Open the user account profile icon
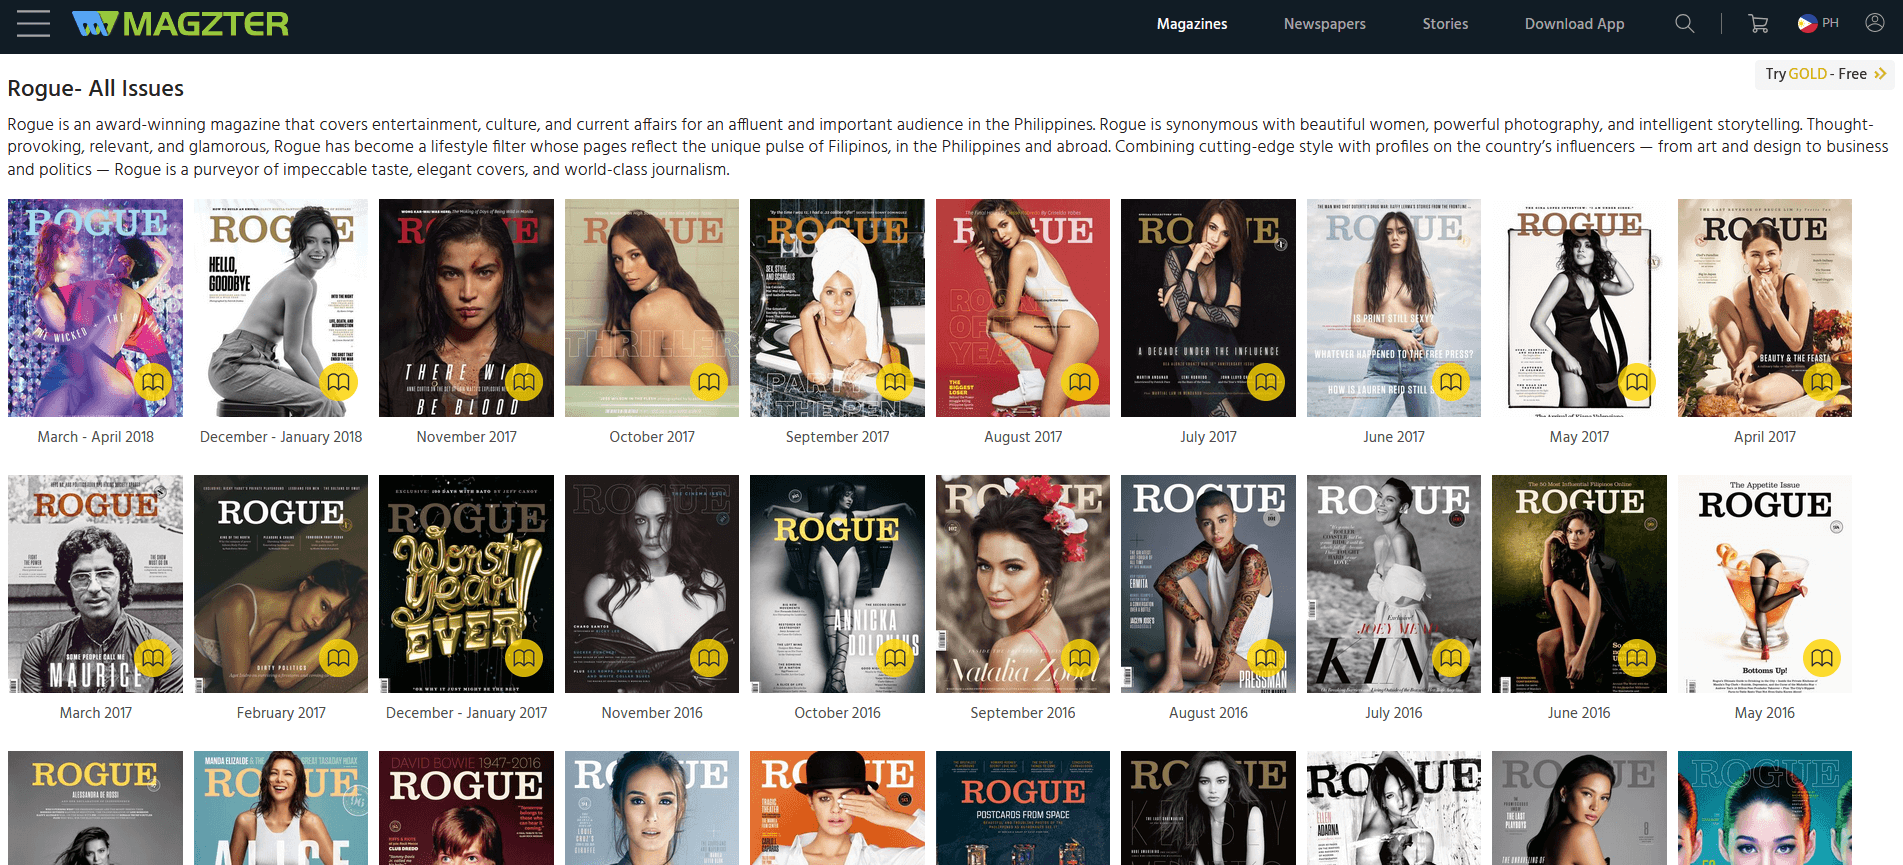The width and height of the screenshot is (1903, 865). tap(1874, 23)
